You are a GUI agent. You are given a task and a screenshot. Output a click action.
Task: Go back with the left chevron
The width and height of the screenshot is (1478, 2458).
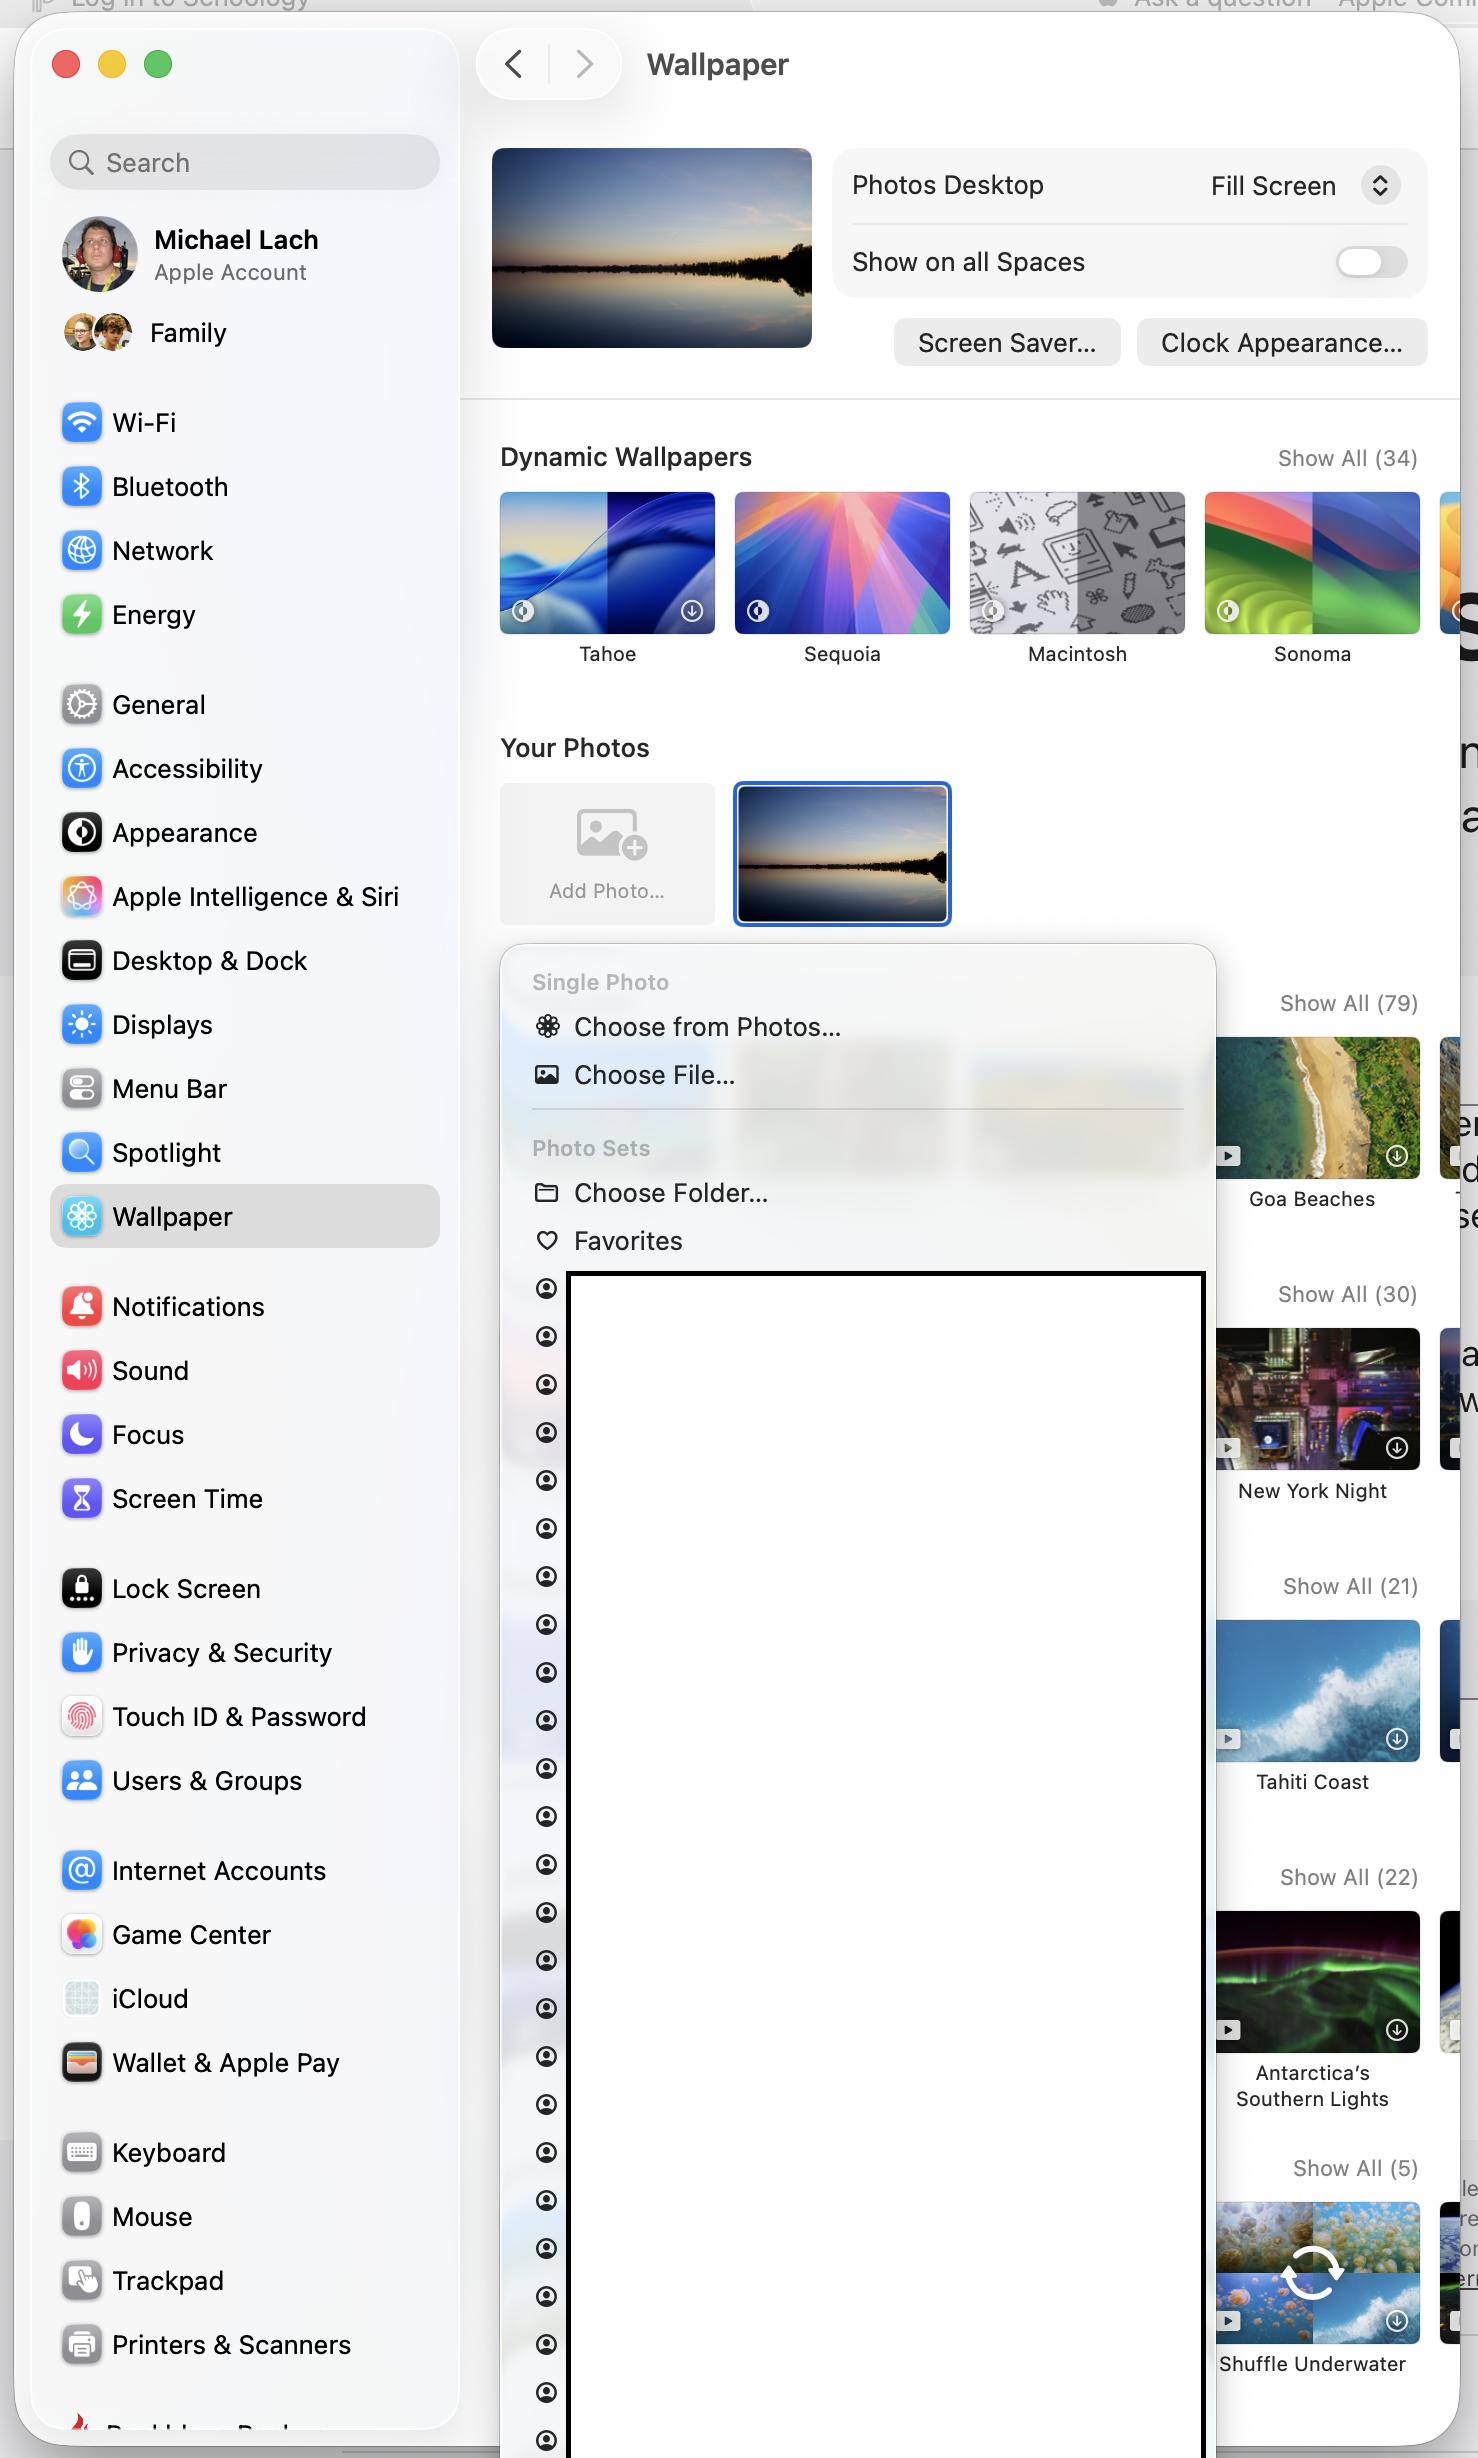[x=514, y=65]
